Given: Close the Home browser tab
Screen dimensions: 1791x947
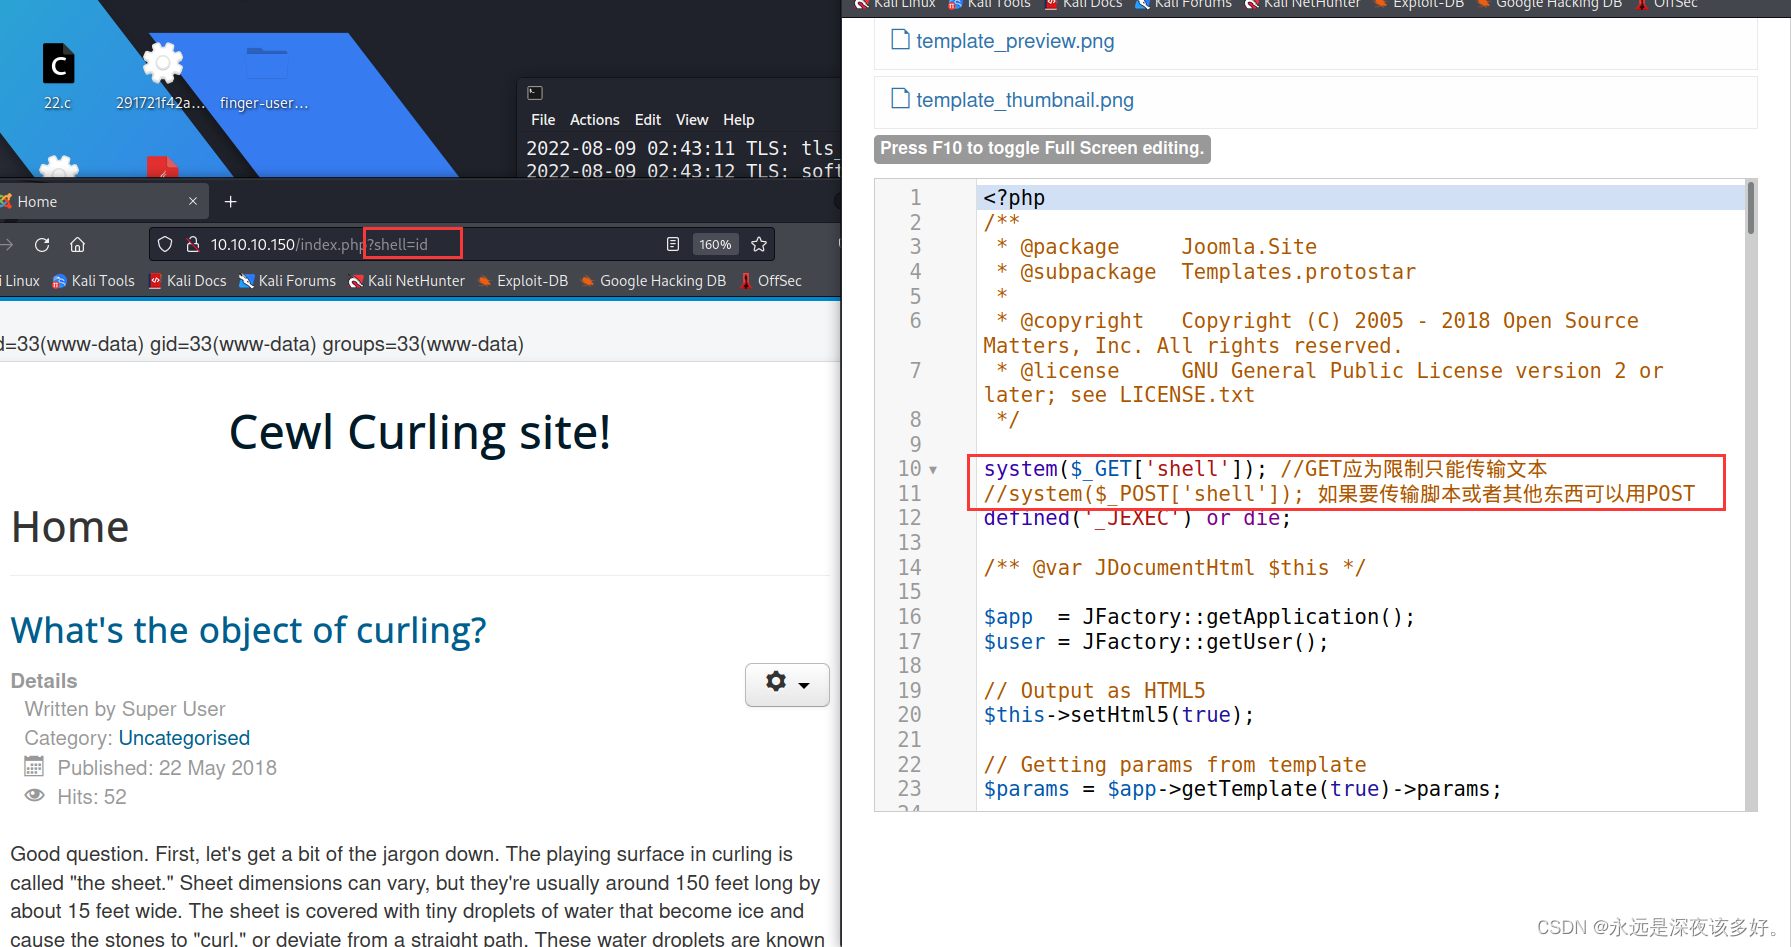Looking at the screenshot, I should point(193,202).
